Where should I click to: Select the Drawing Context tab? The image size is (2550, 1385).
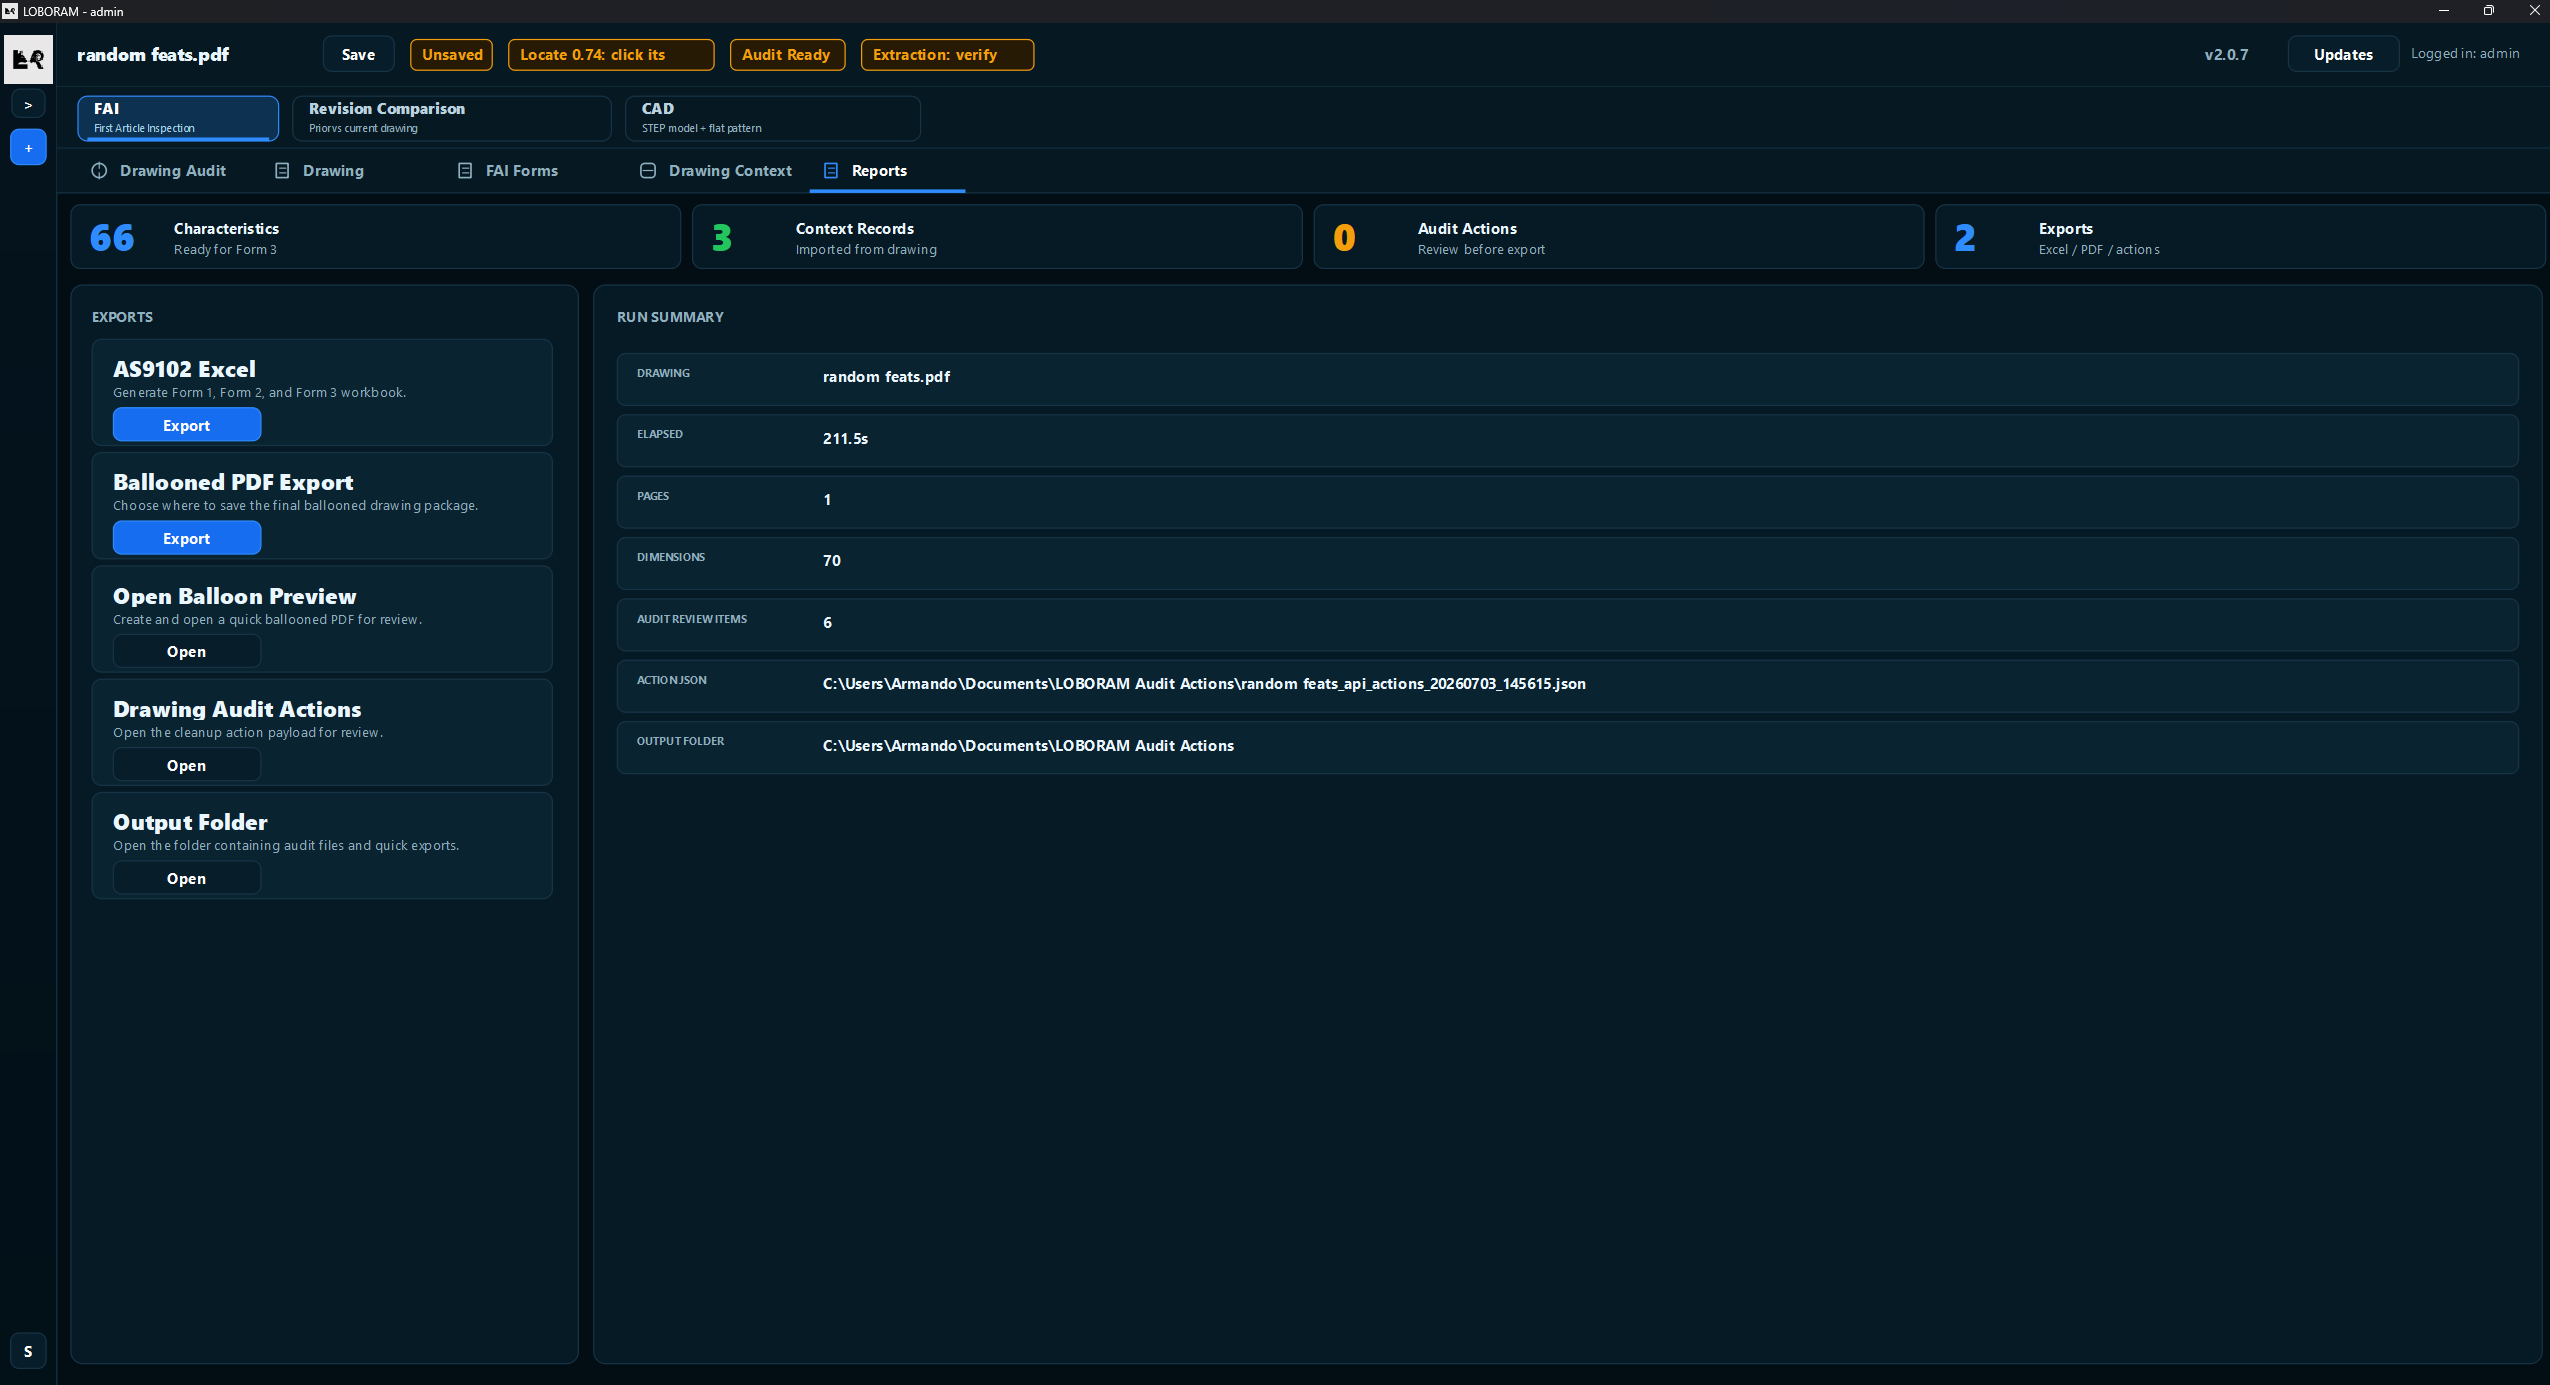point(716,171)
